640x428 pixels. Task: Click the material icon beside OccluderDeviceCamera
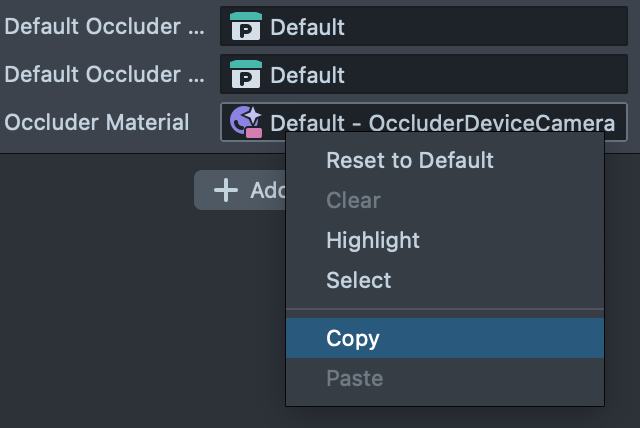pos(245,122)
